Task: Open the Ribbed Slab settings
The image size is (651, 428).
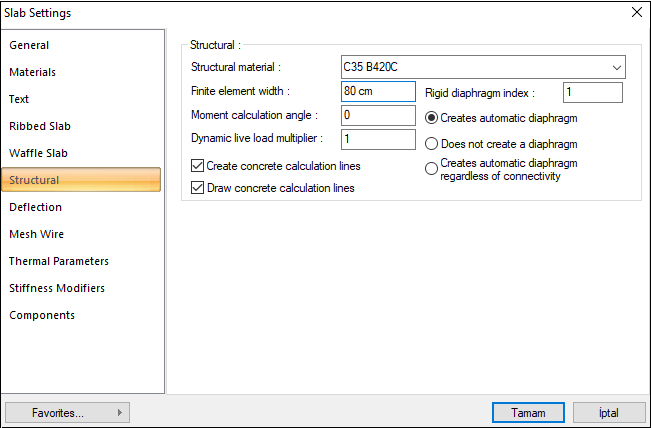Action: pos(40,126)
